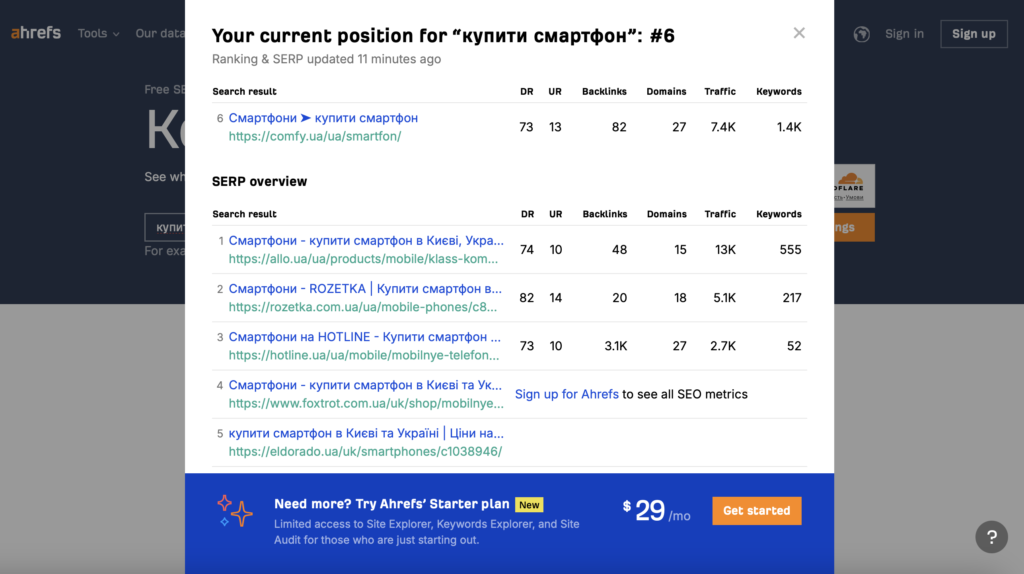
Task: Click the Ahrefs logo
Action: click(36, 33)
